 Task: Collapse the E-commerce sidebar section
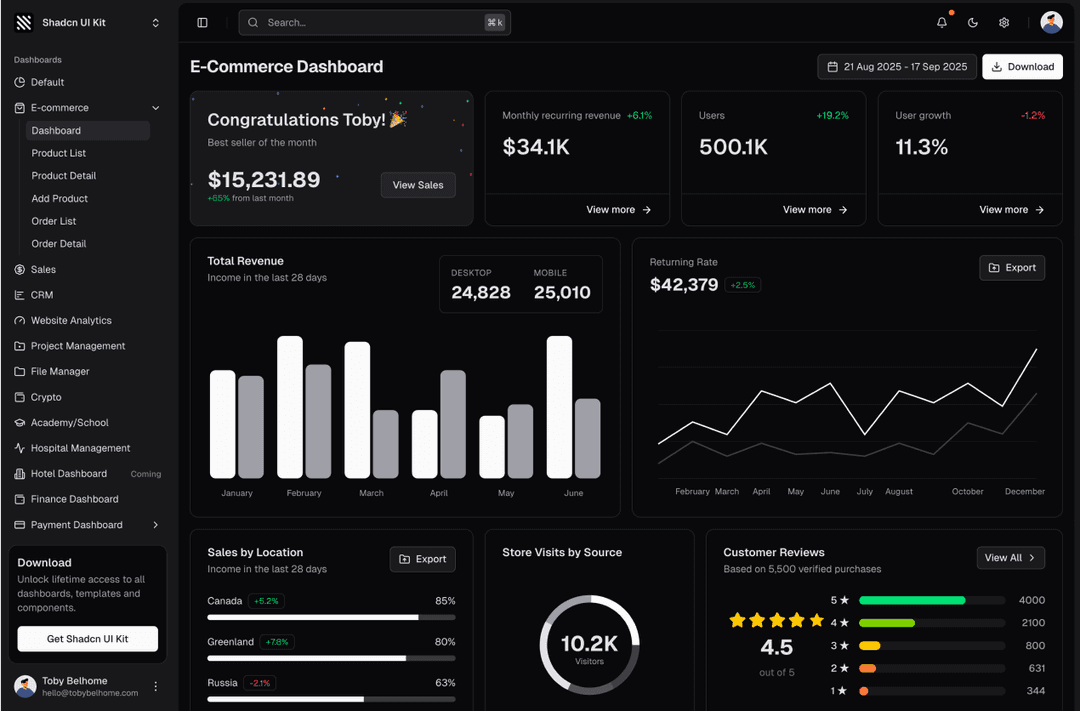(155, 107)
